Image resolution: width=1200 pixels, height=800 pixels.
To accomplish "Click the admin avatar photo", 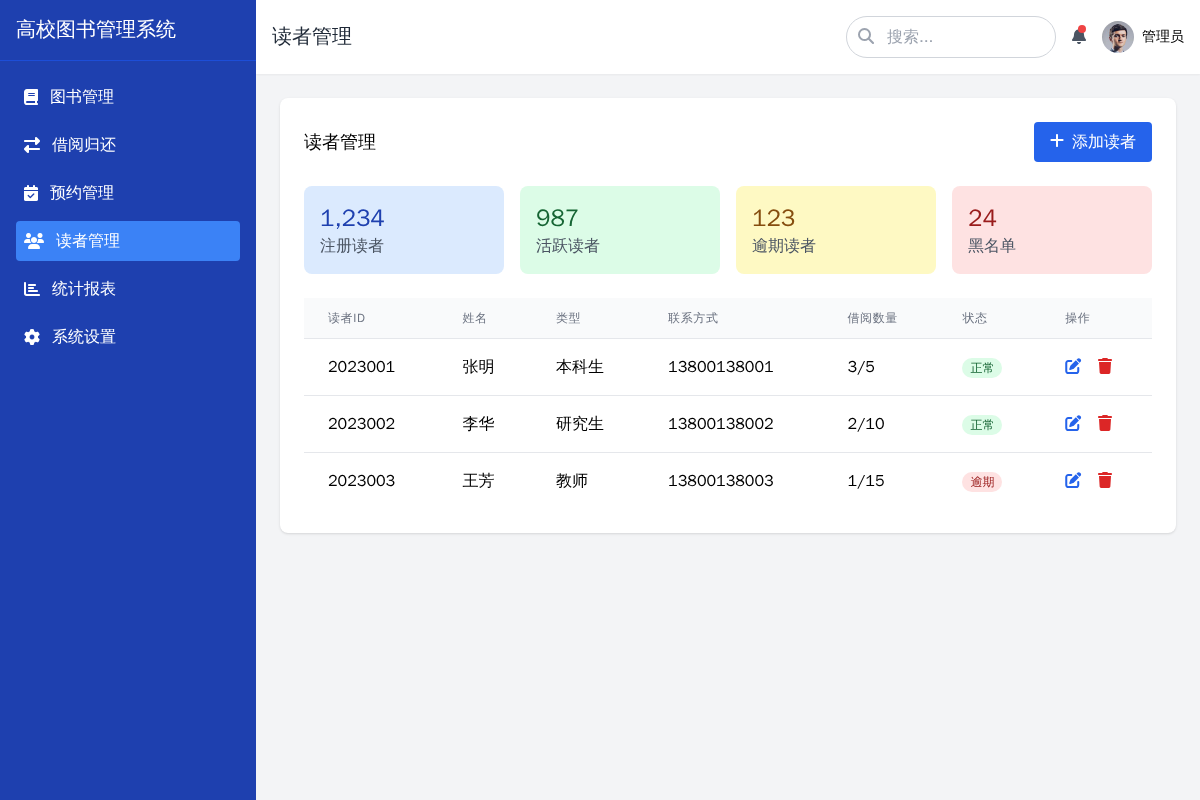I will [x=1117, y=36].
